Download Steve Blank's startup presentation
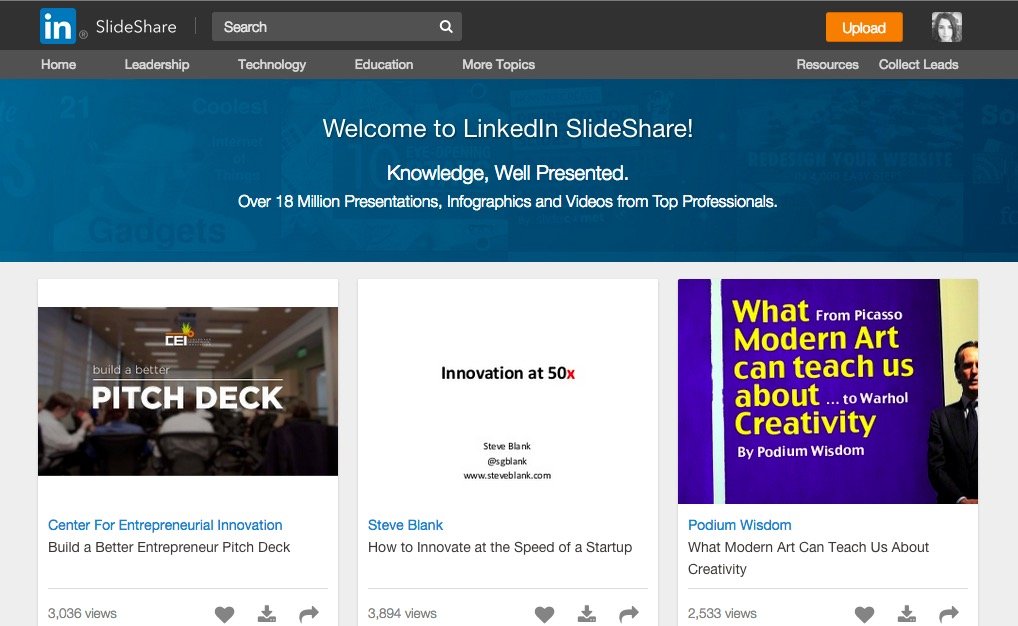 point(586,614)
